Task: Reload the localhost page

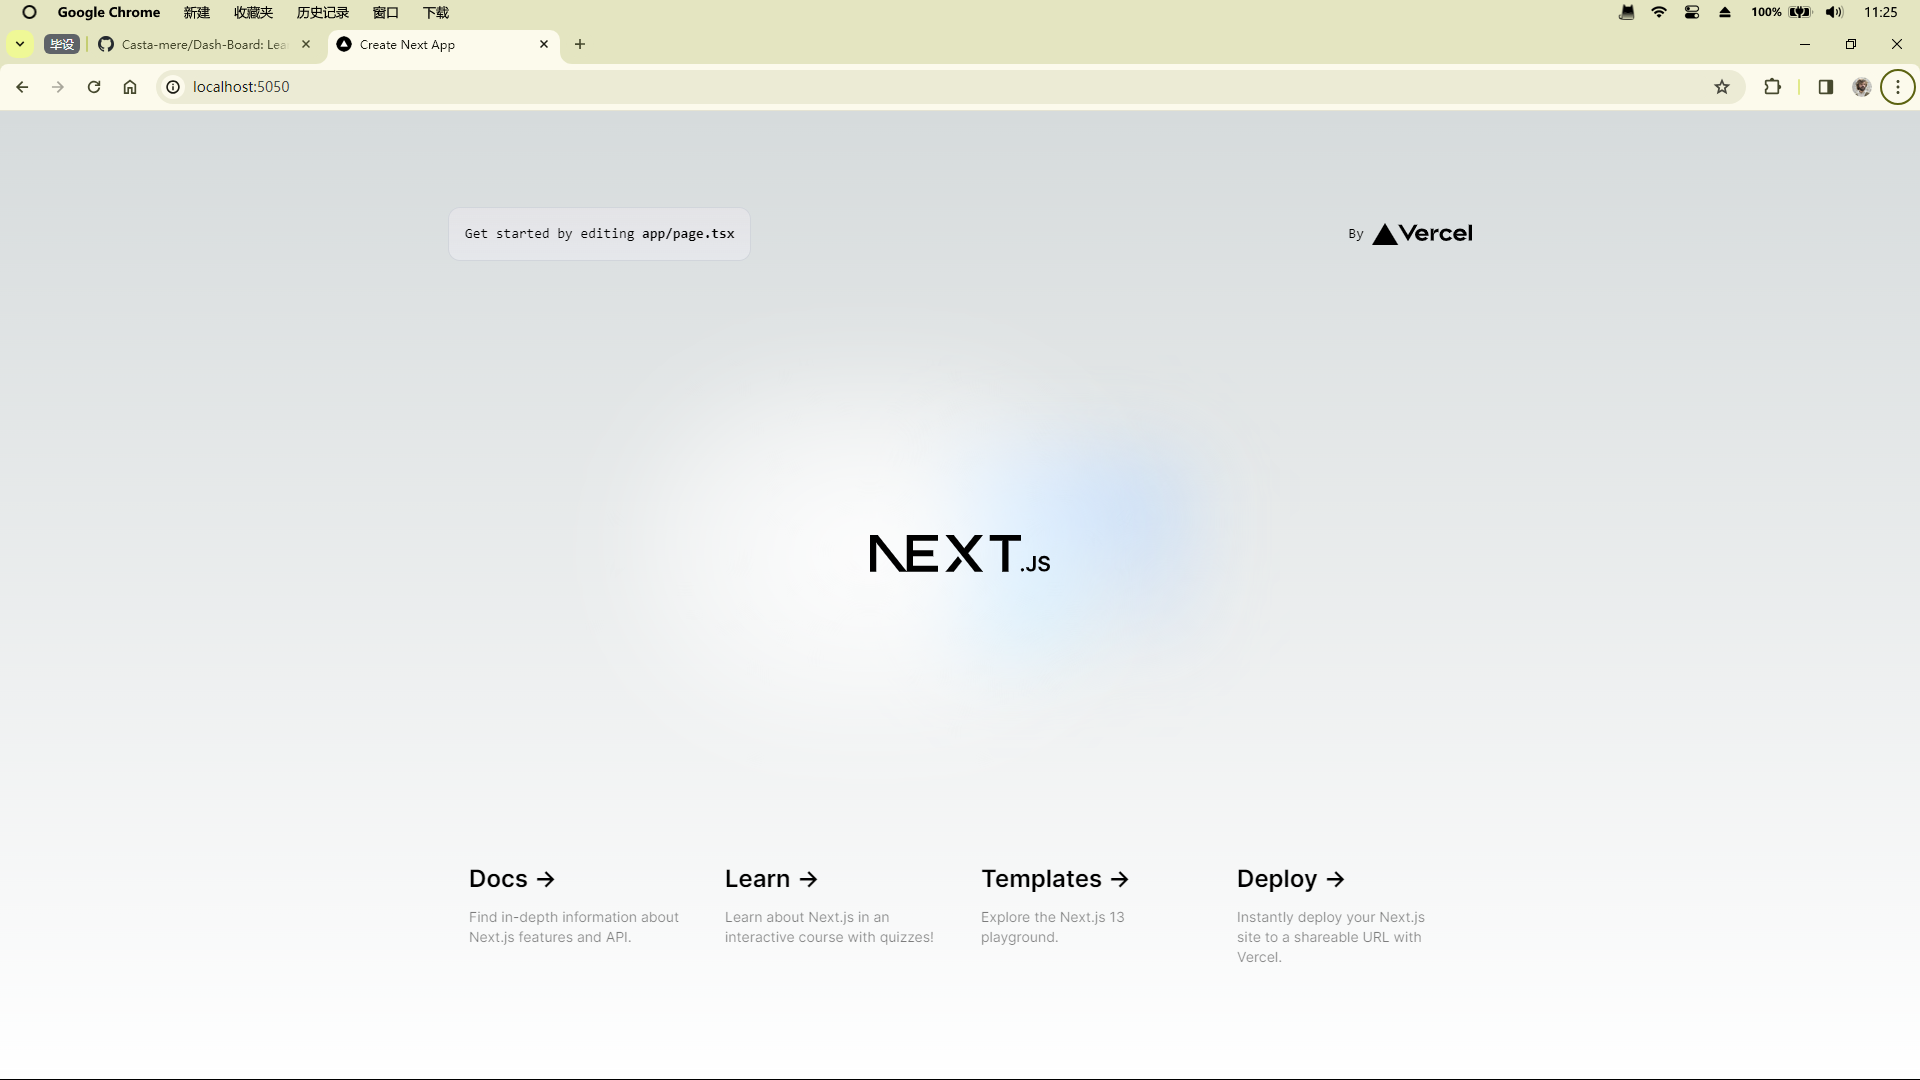Action: point(94,87)
